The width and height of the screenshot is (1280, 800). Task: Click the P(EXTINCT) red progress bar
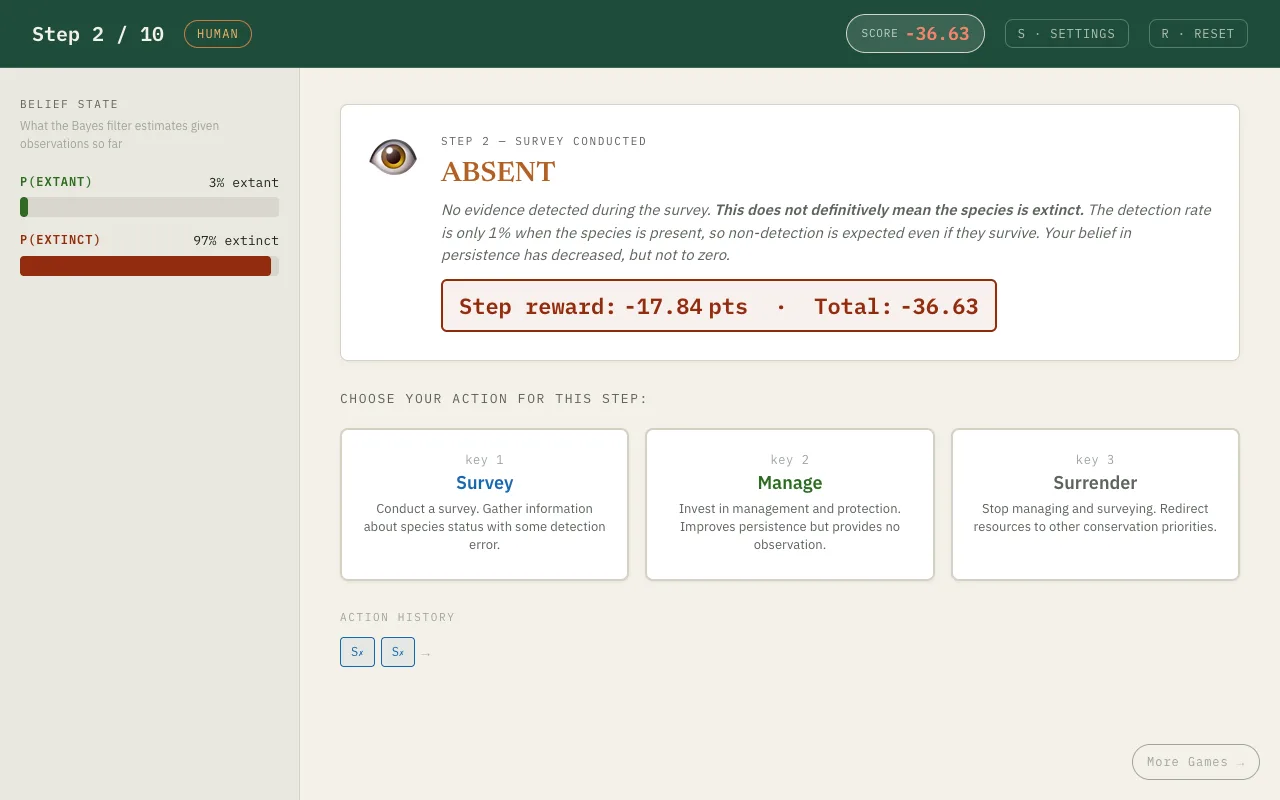click(x=149, y=266)
